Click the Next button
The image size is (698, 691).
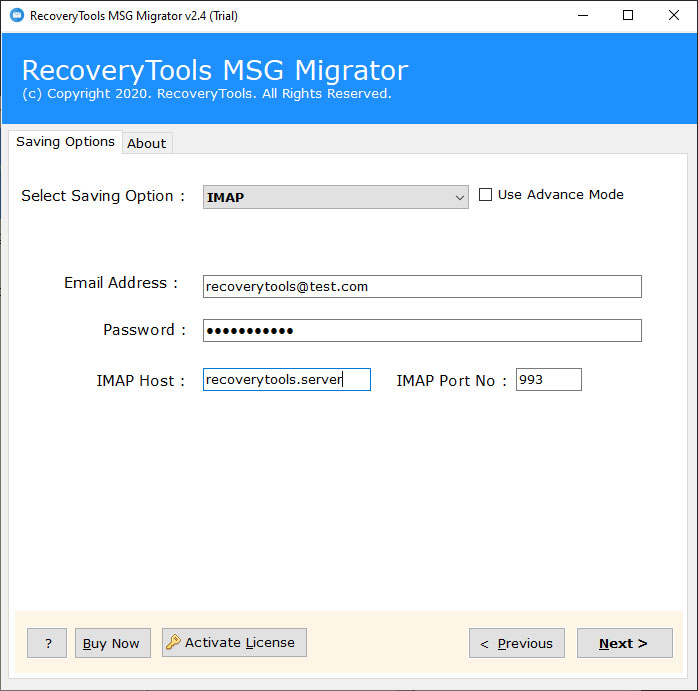pos(625,643)
